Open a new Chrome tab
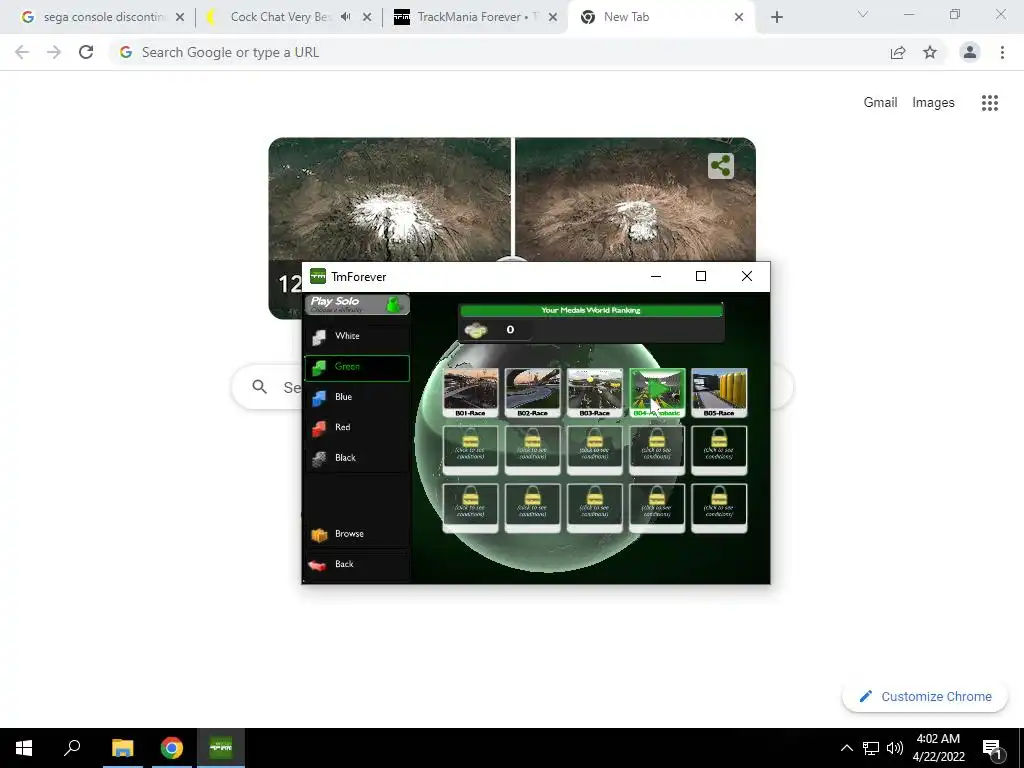 pyautogui.click(x=776, y=17)
